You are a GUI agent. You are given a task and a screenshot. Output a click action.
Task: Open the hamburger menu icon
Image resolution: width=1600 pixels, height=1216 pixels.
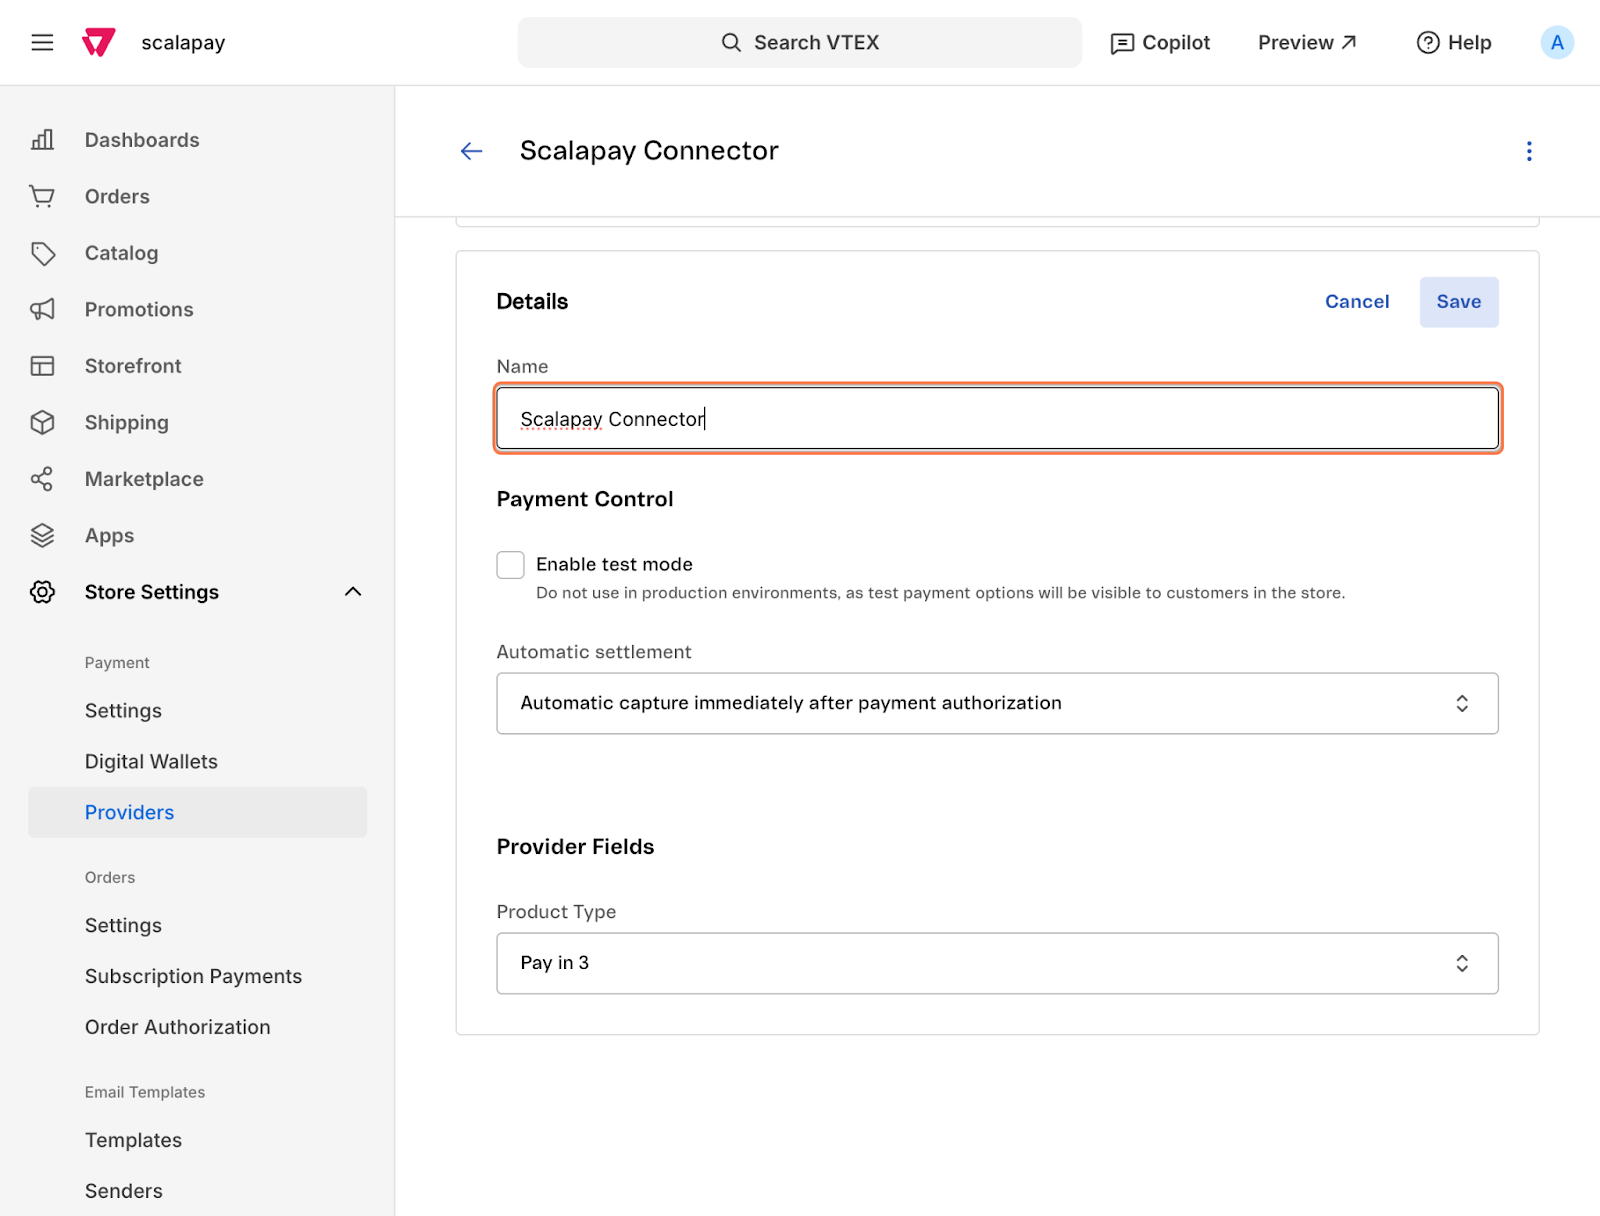pyautogui.click(x=42, y=43)
